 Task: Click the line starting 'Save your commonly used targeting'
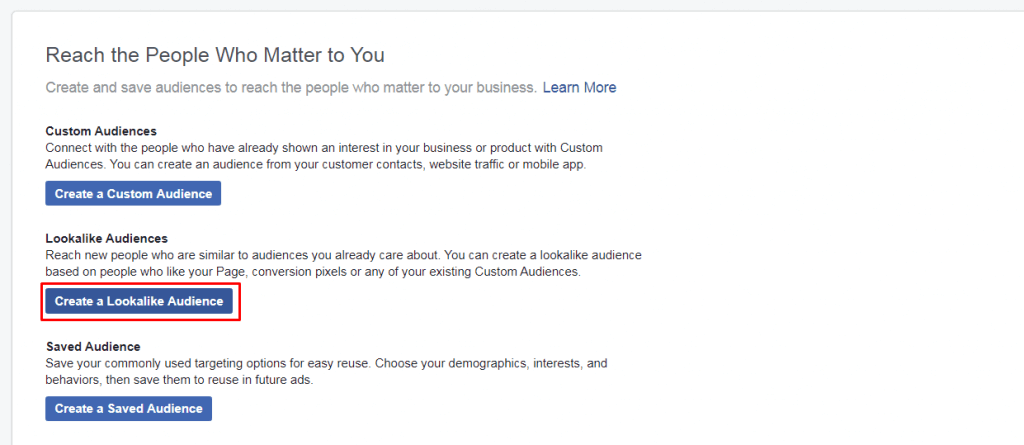[327, 363]
